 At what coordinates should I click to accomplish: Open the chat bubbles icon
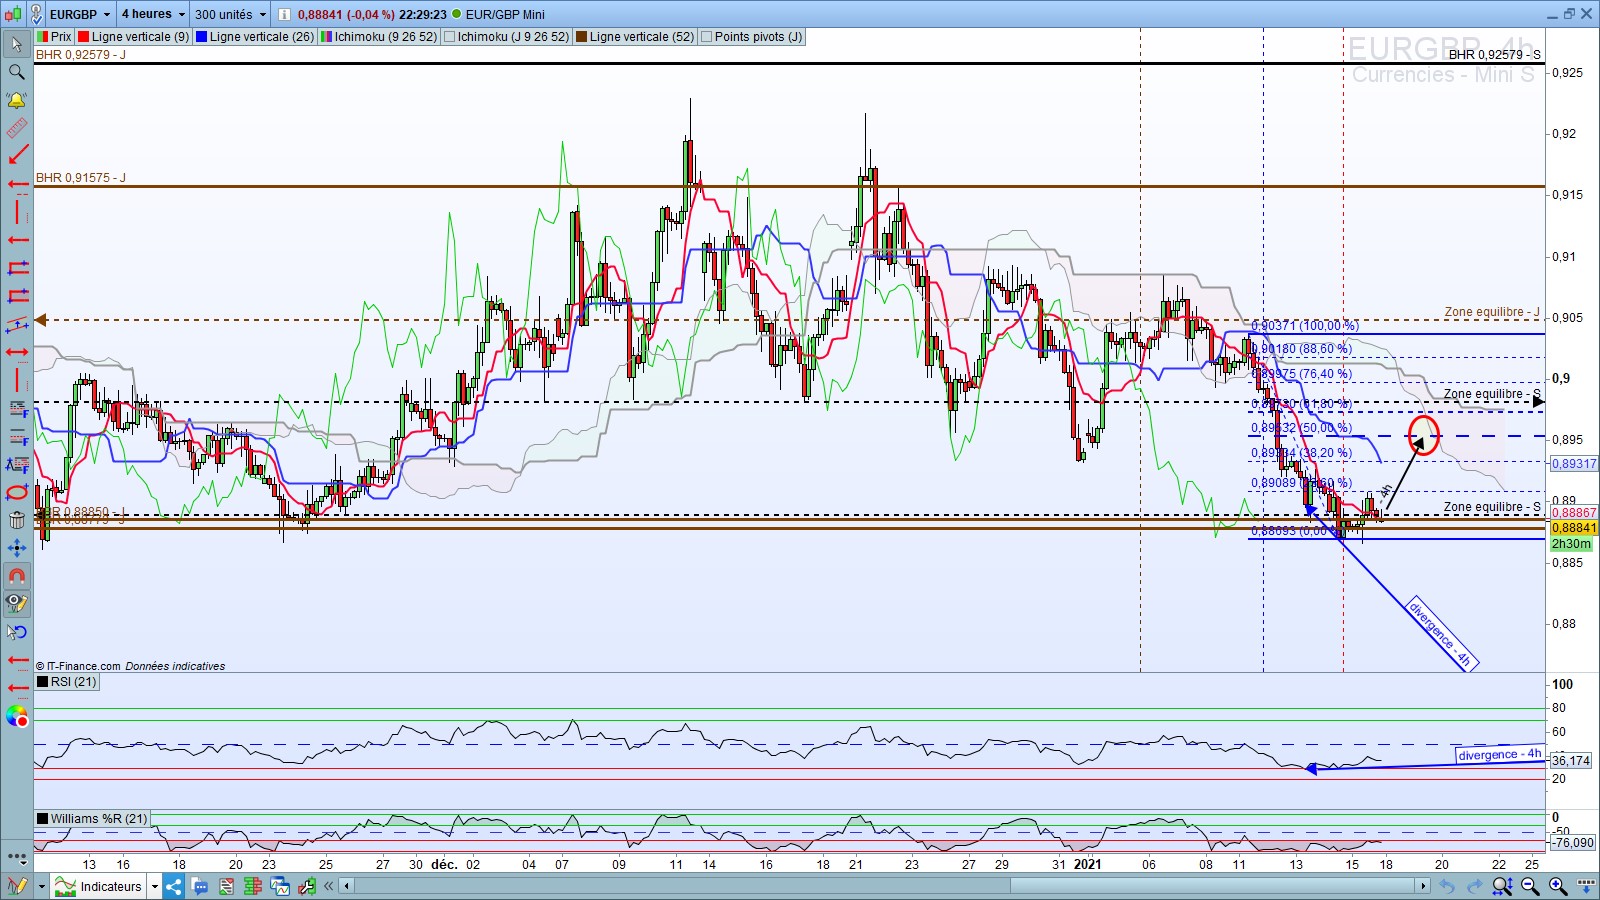(x=200, y=886)
